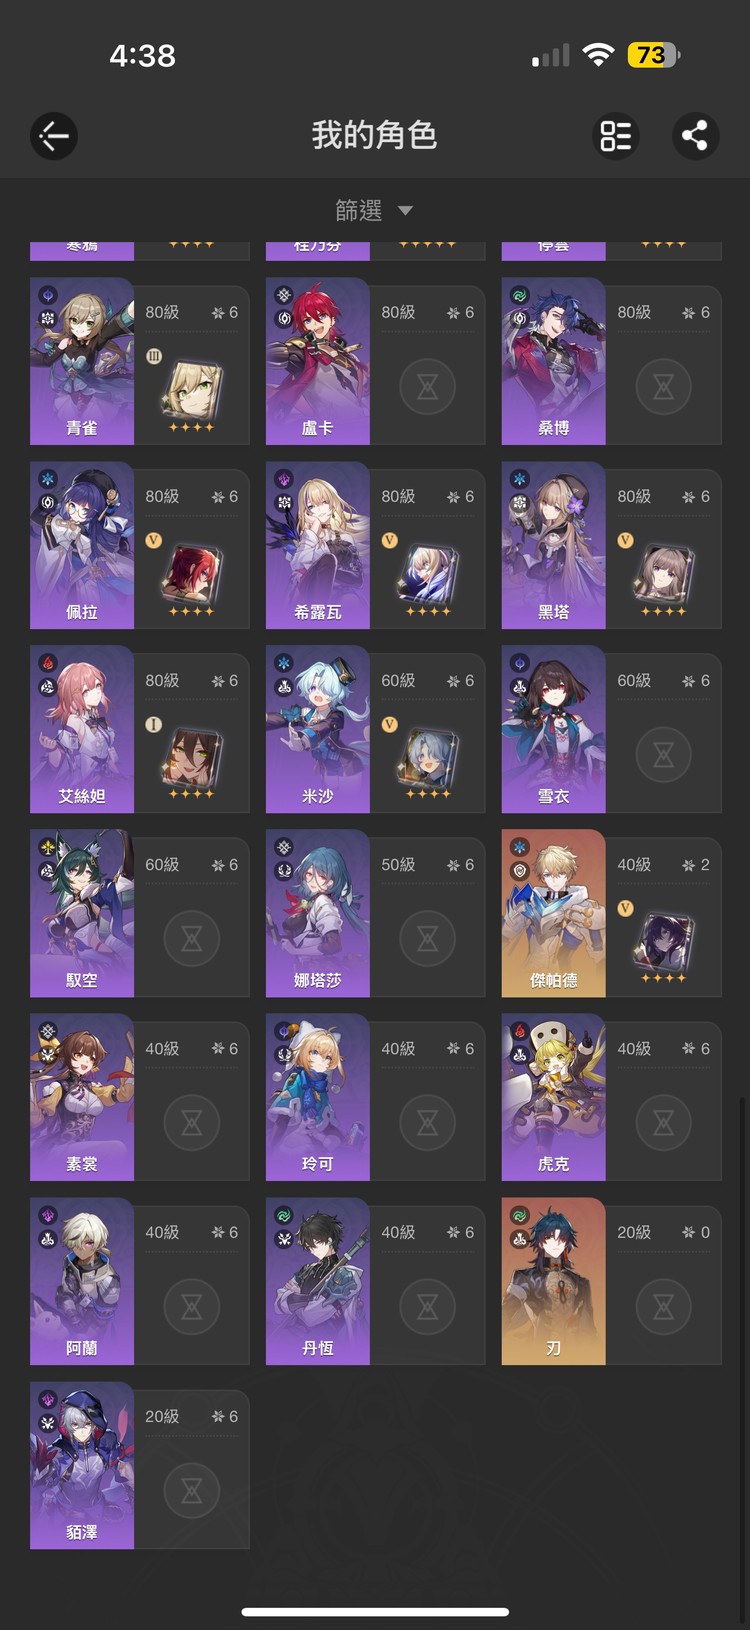Click the arrow beside 篩選

point(405,211)
